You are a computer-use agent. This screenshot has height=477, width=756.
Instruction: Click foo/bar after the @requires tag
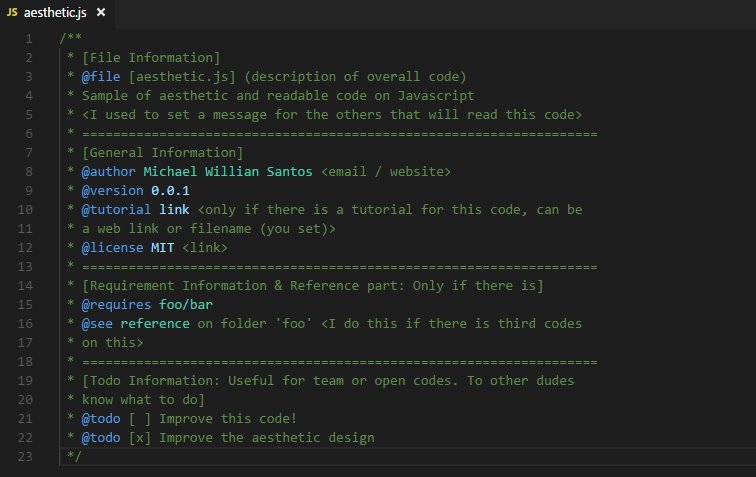pyautogui.click(x=185, y=305)
